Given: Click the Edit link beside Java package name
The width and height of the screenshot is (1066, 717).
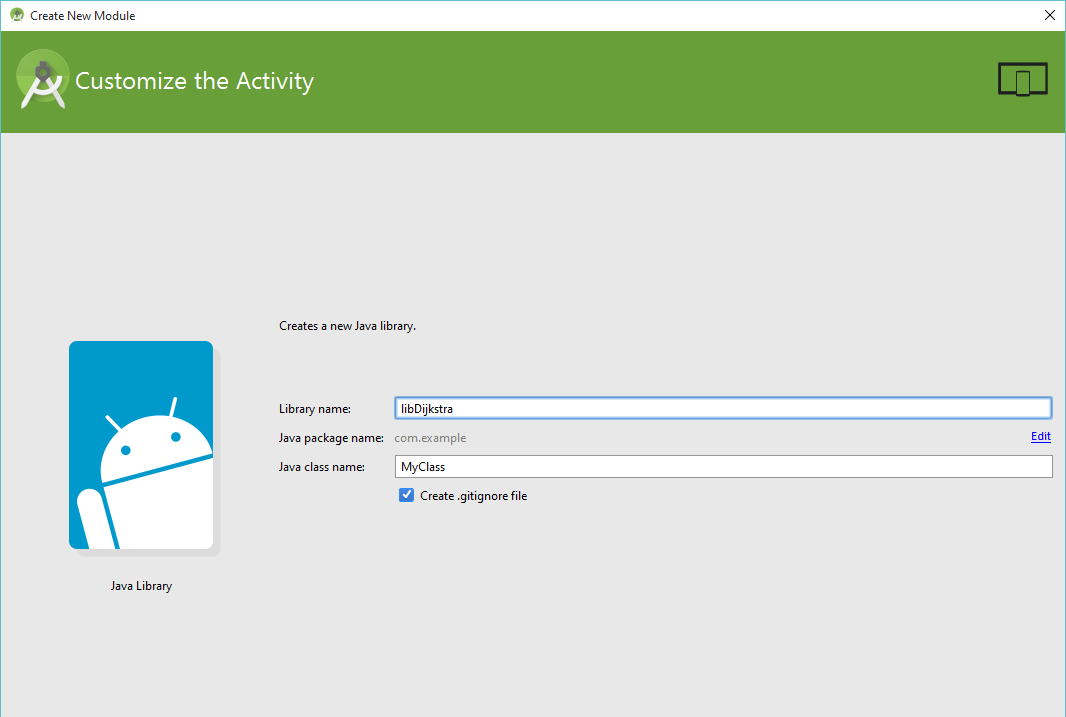Looking at the screenshot, I should click(x=1040, y=436).
